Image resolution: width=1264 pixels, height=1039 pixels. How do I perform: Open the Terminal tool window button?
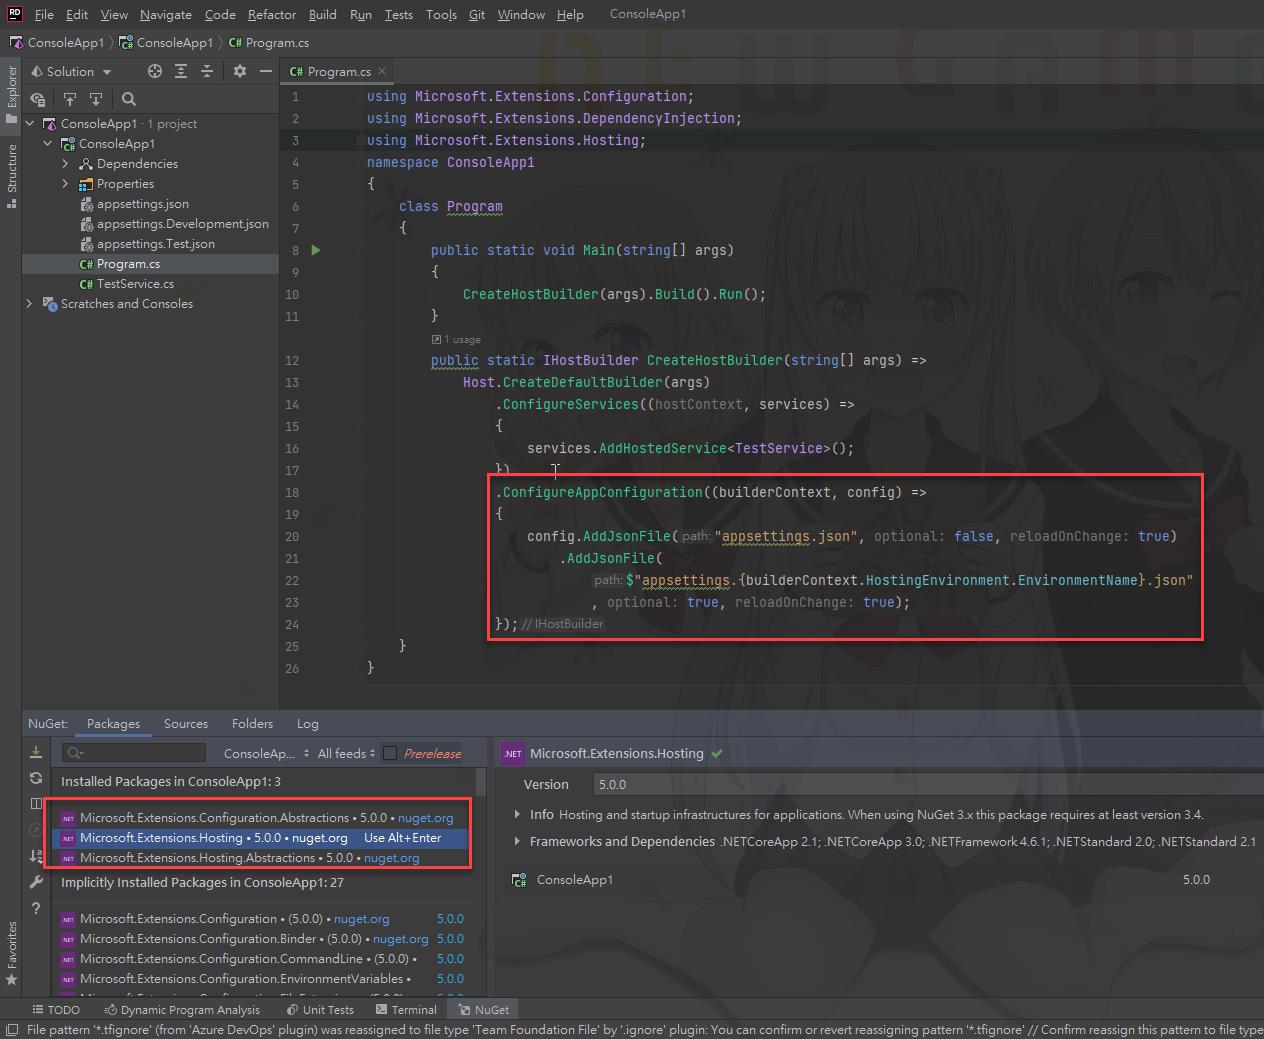click(406, 1009)
